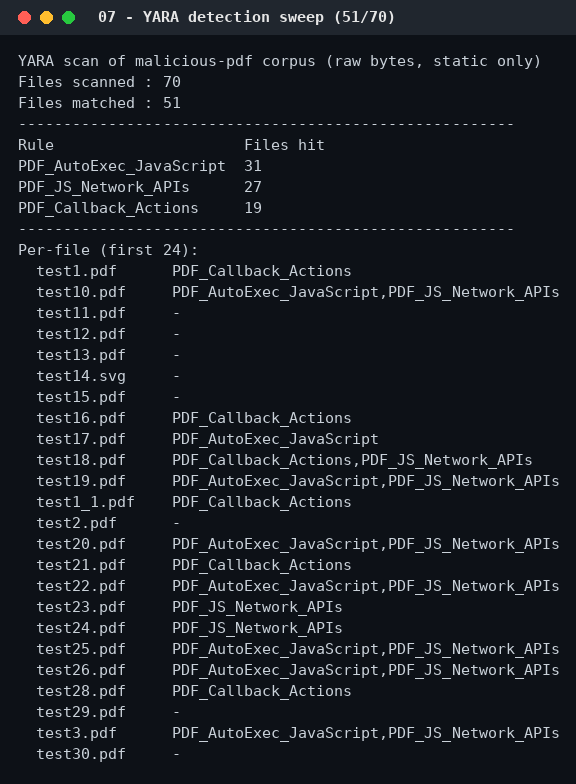
Task: Click the test10.pdf filename
Action: (81, 292)
